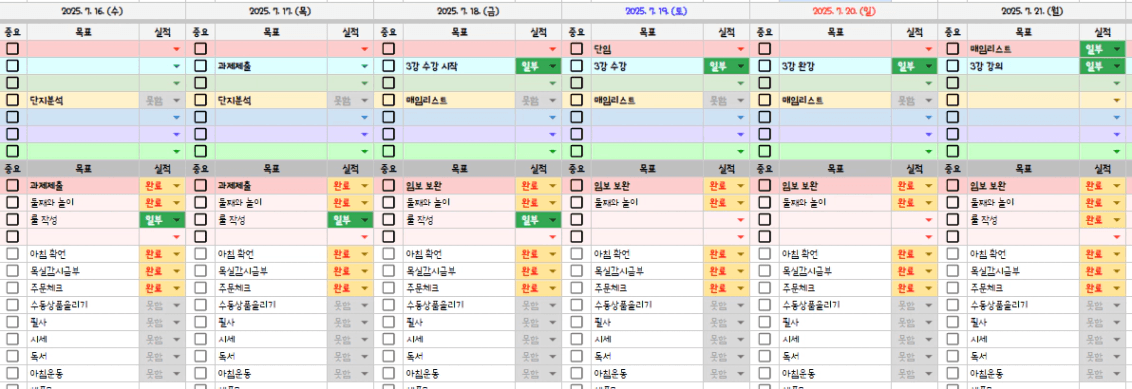The width and height of the screenshot is (1132, 389).
Task: Select 아침 확언 cell on 7. 21 (월)
Action: 1024,254
